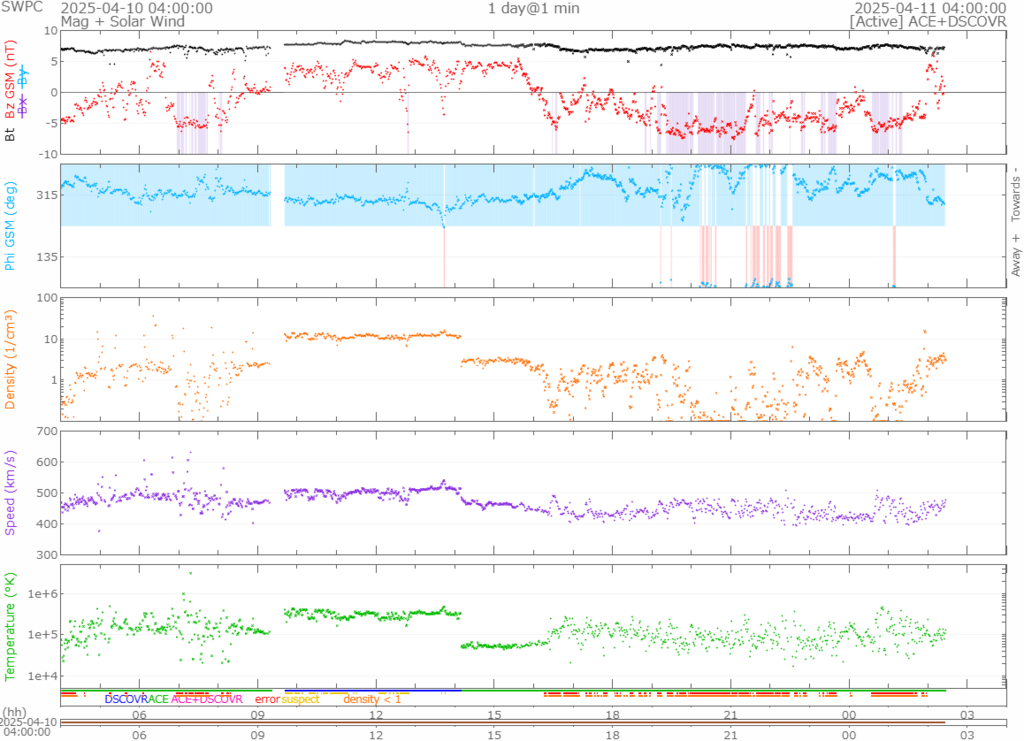This screenshot has width=1024, height=741.
Task: Click the Phi GSM (deg) axis label
Action: coord(11,225)
